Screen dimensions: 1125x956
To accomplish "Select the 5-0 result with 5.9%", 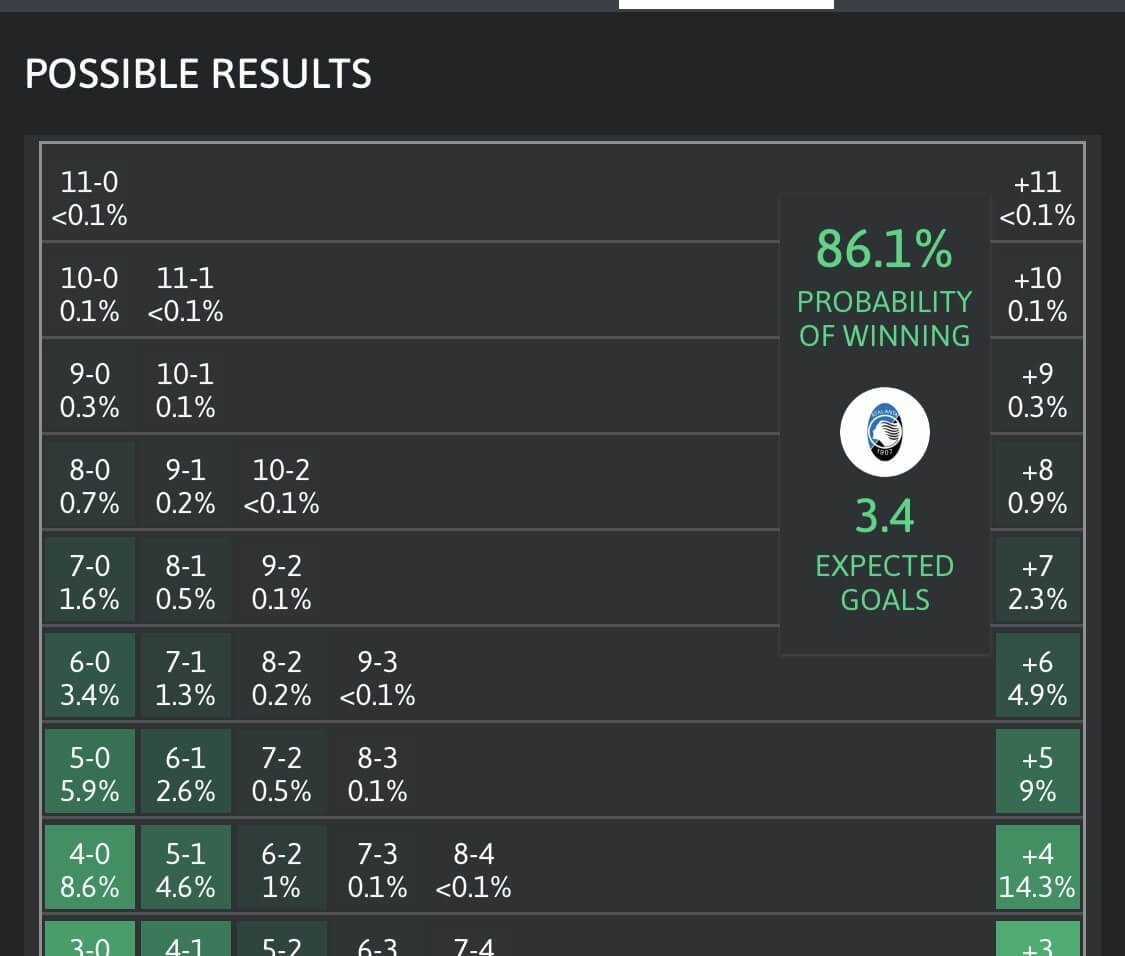I will (x=88, y=773).
